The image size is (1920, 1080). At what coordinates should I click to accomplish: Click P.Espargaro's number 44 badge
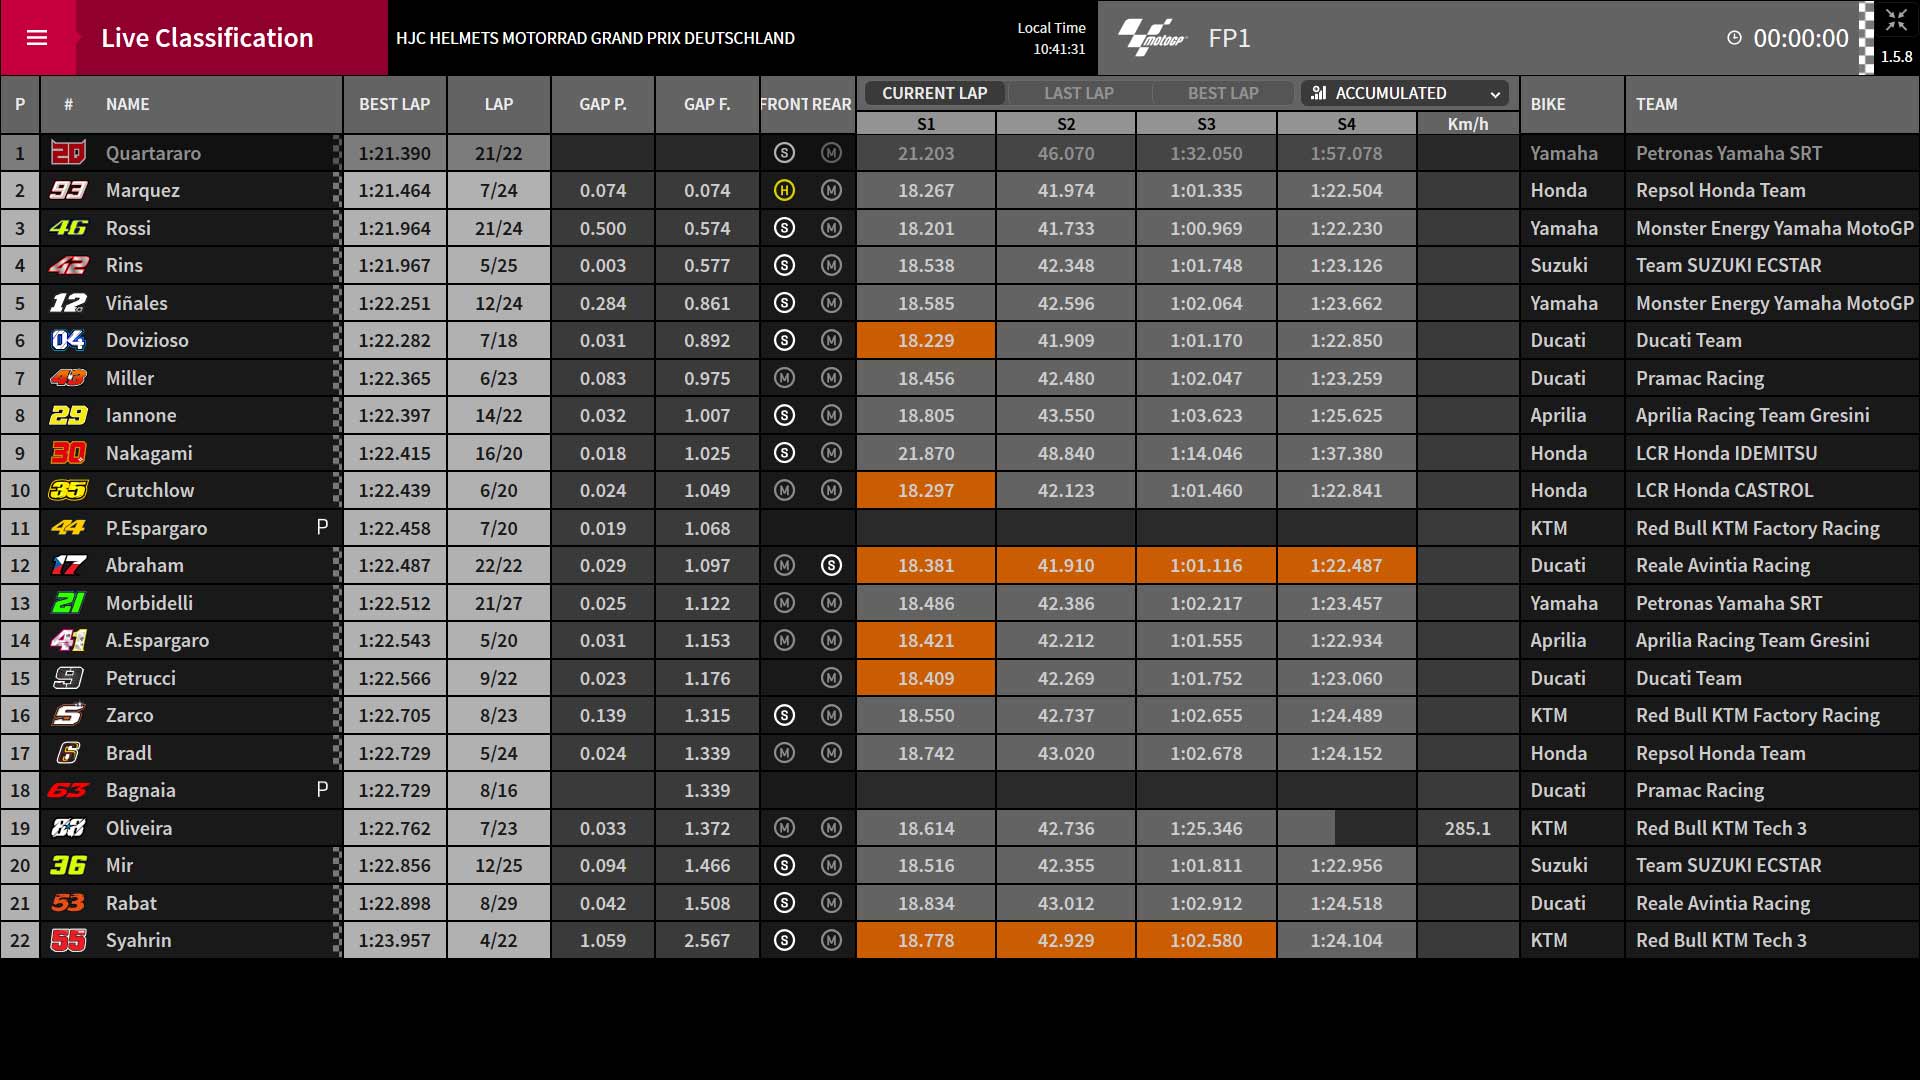click(68, 528)
